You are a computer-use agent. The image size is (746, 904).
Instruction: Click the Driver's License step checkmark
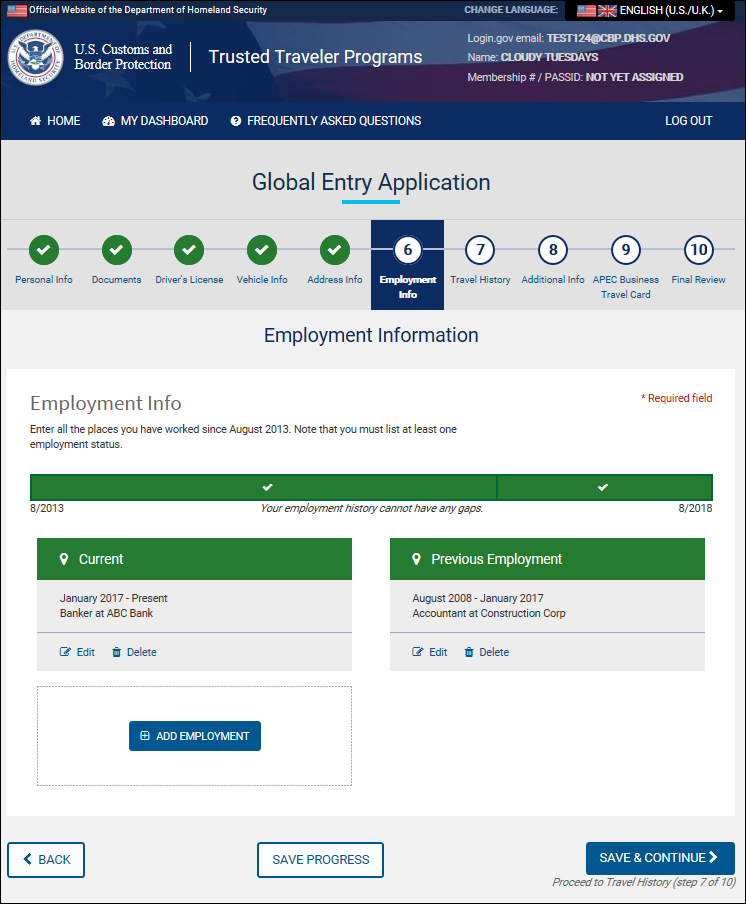point(189,250)
